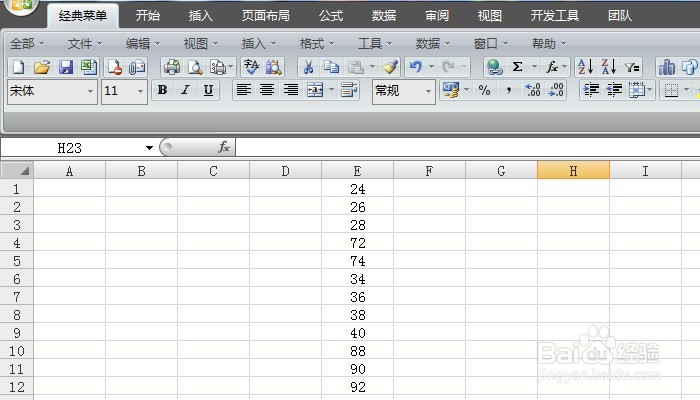The image size is (700, 400).
Task: Cut the selection with the scissors icon
Action: [308, 67]
